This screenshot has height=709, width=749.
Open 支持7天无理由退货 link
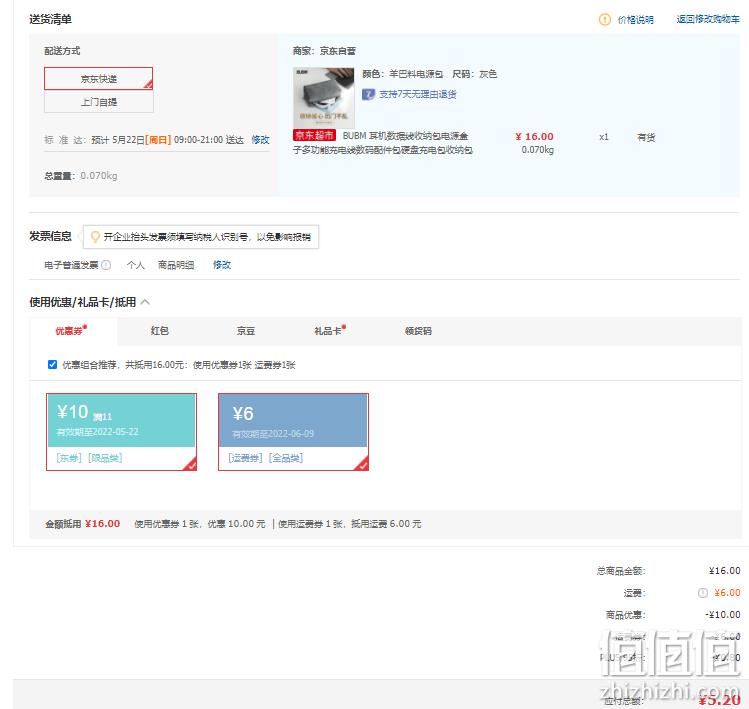(417, 94)
